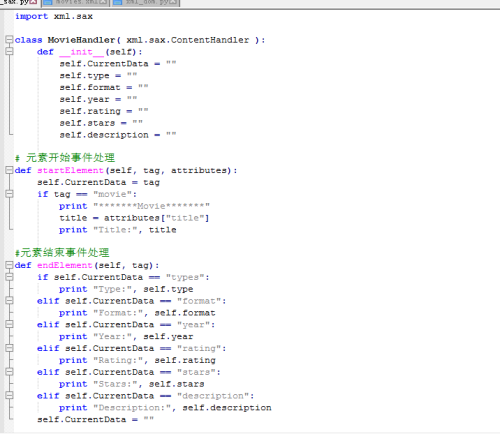Click the 'elif self.CurrentData == "description":' line
The width and height of the screenshot is (500, 434).
pos(146,396)
